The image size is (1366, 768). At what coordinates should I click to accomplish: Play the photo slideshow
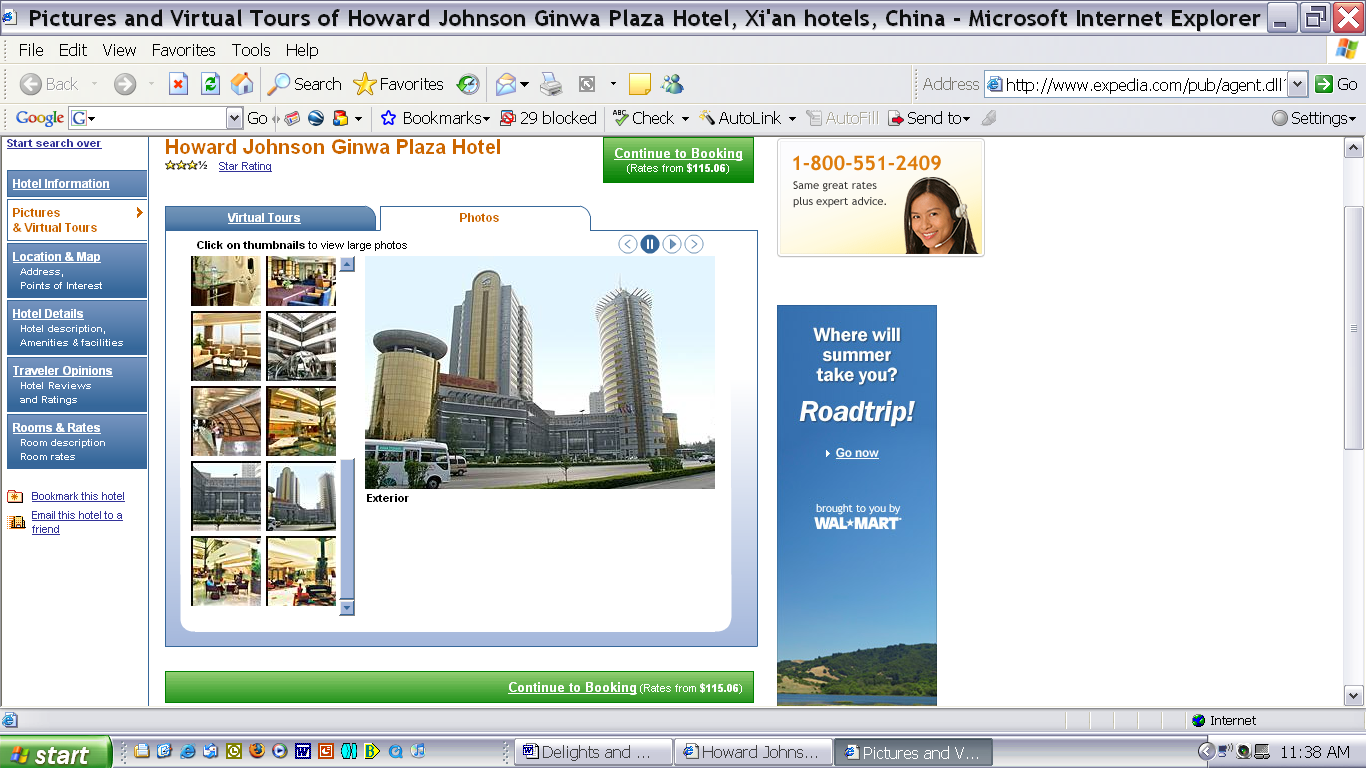[672, 244]
